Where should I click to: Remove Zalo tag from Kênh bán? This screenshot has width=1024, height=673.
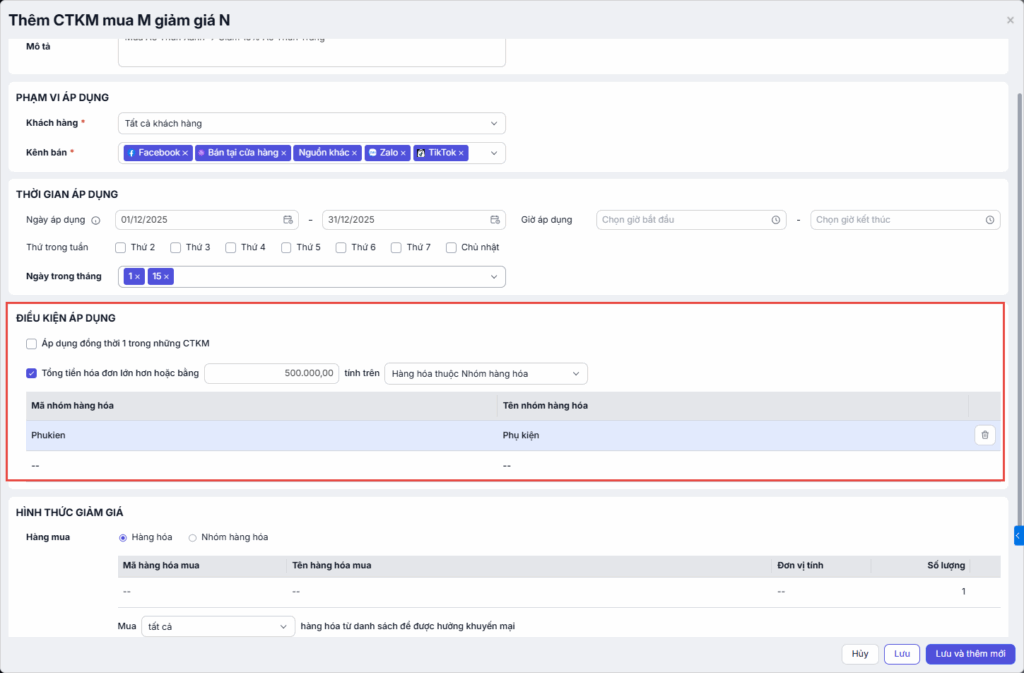point(404,153)
